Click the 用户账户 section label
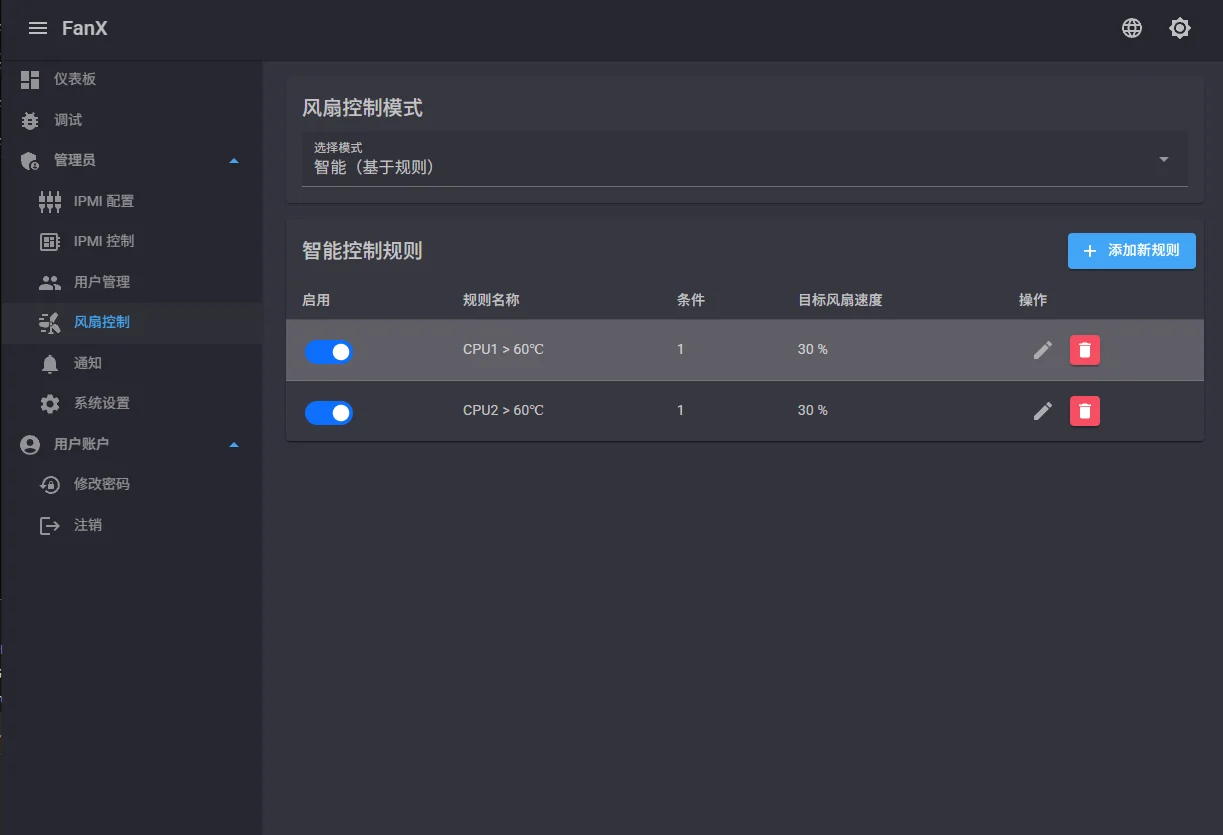This screenshot has height=835, width=1223. [x=82, y=445]
